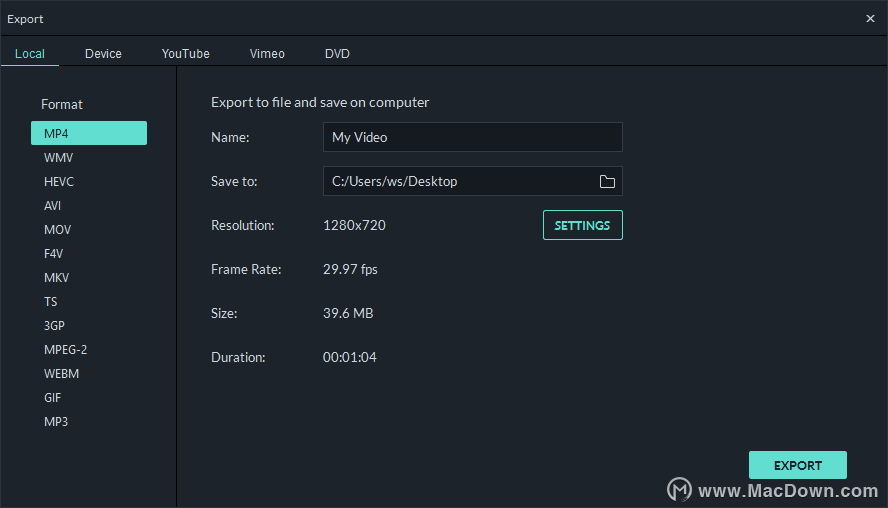Image resolution: width=888 pixels, height=508 pixels.
Task: Select the Vimeo tab
Action: tap(267, 54)
